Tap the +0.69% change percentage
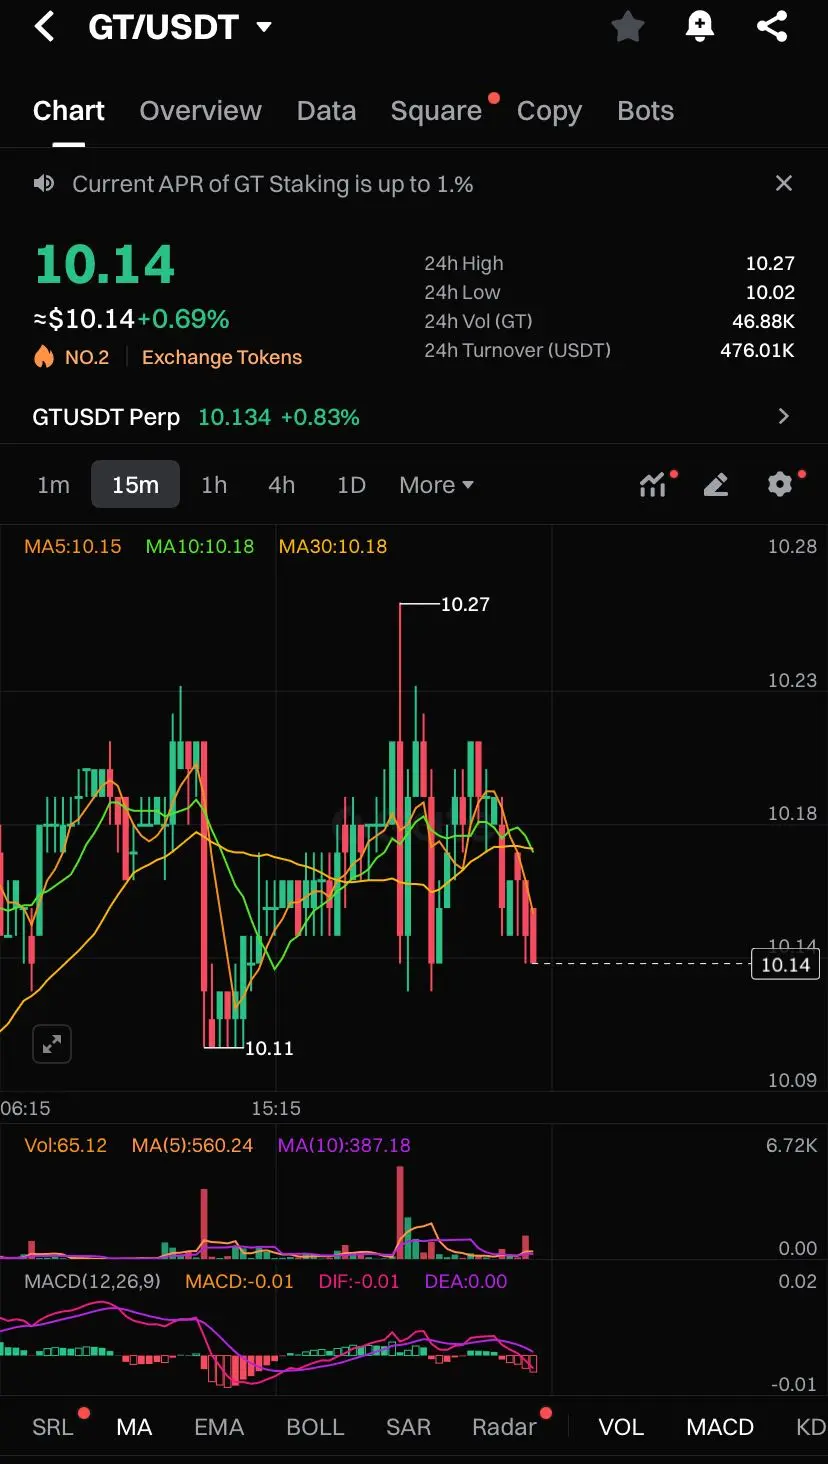The image size is (828, 1464). pyautogui.click(x=183, y=319)
